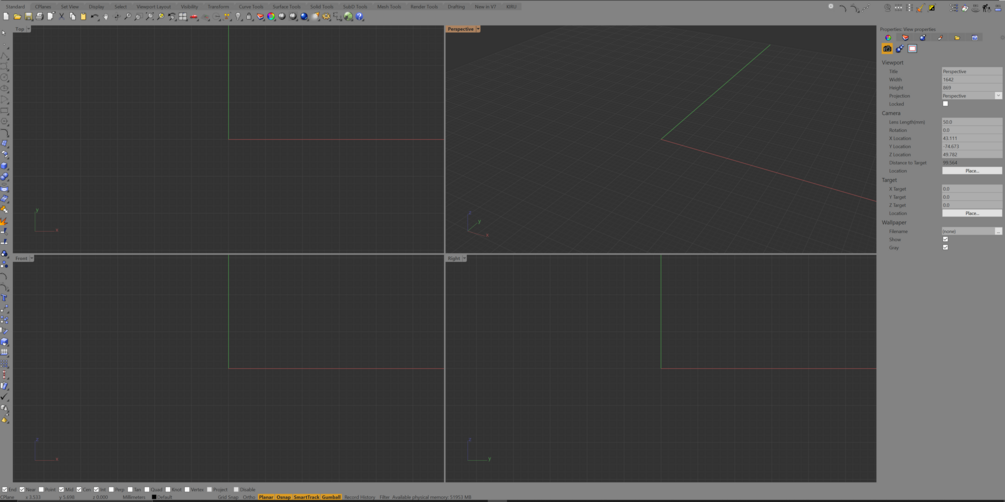Toggle the Mid osnap checkbox
The height and width of the screenshot is (502, 1005).
[x=62, y=489]
